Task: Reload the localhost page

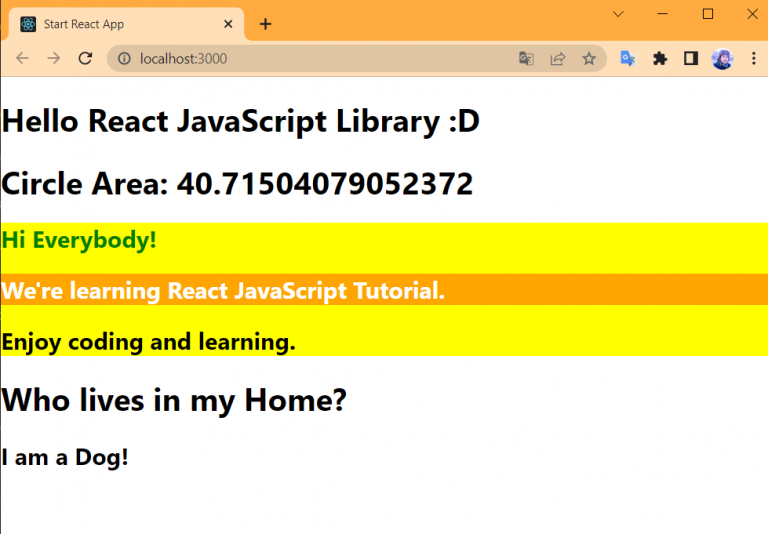Action: coord(86,59)
